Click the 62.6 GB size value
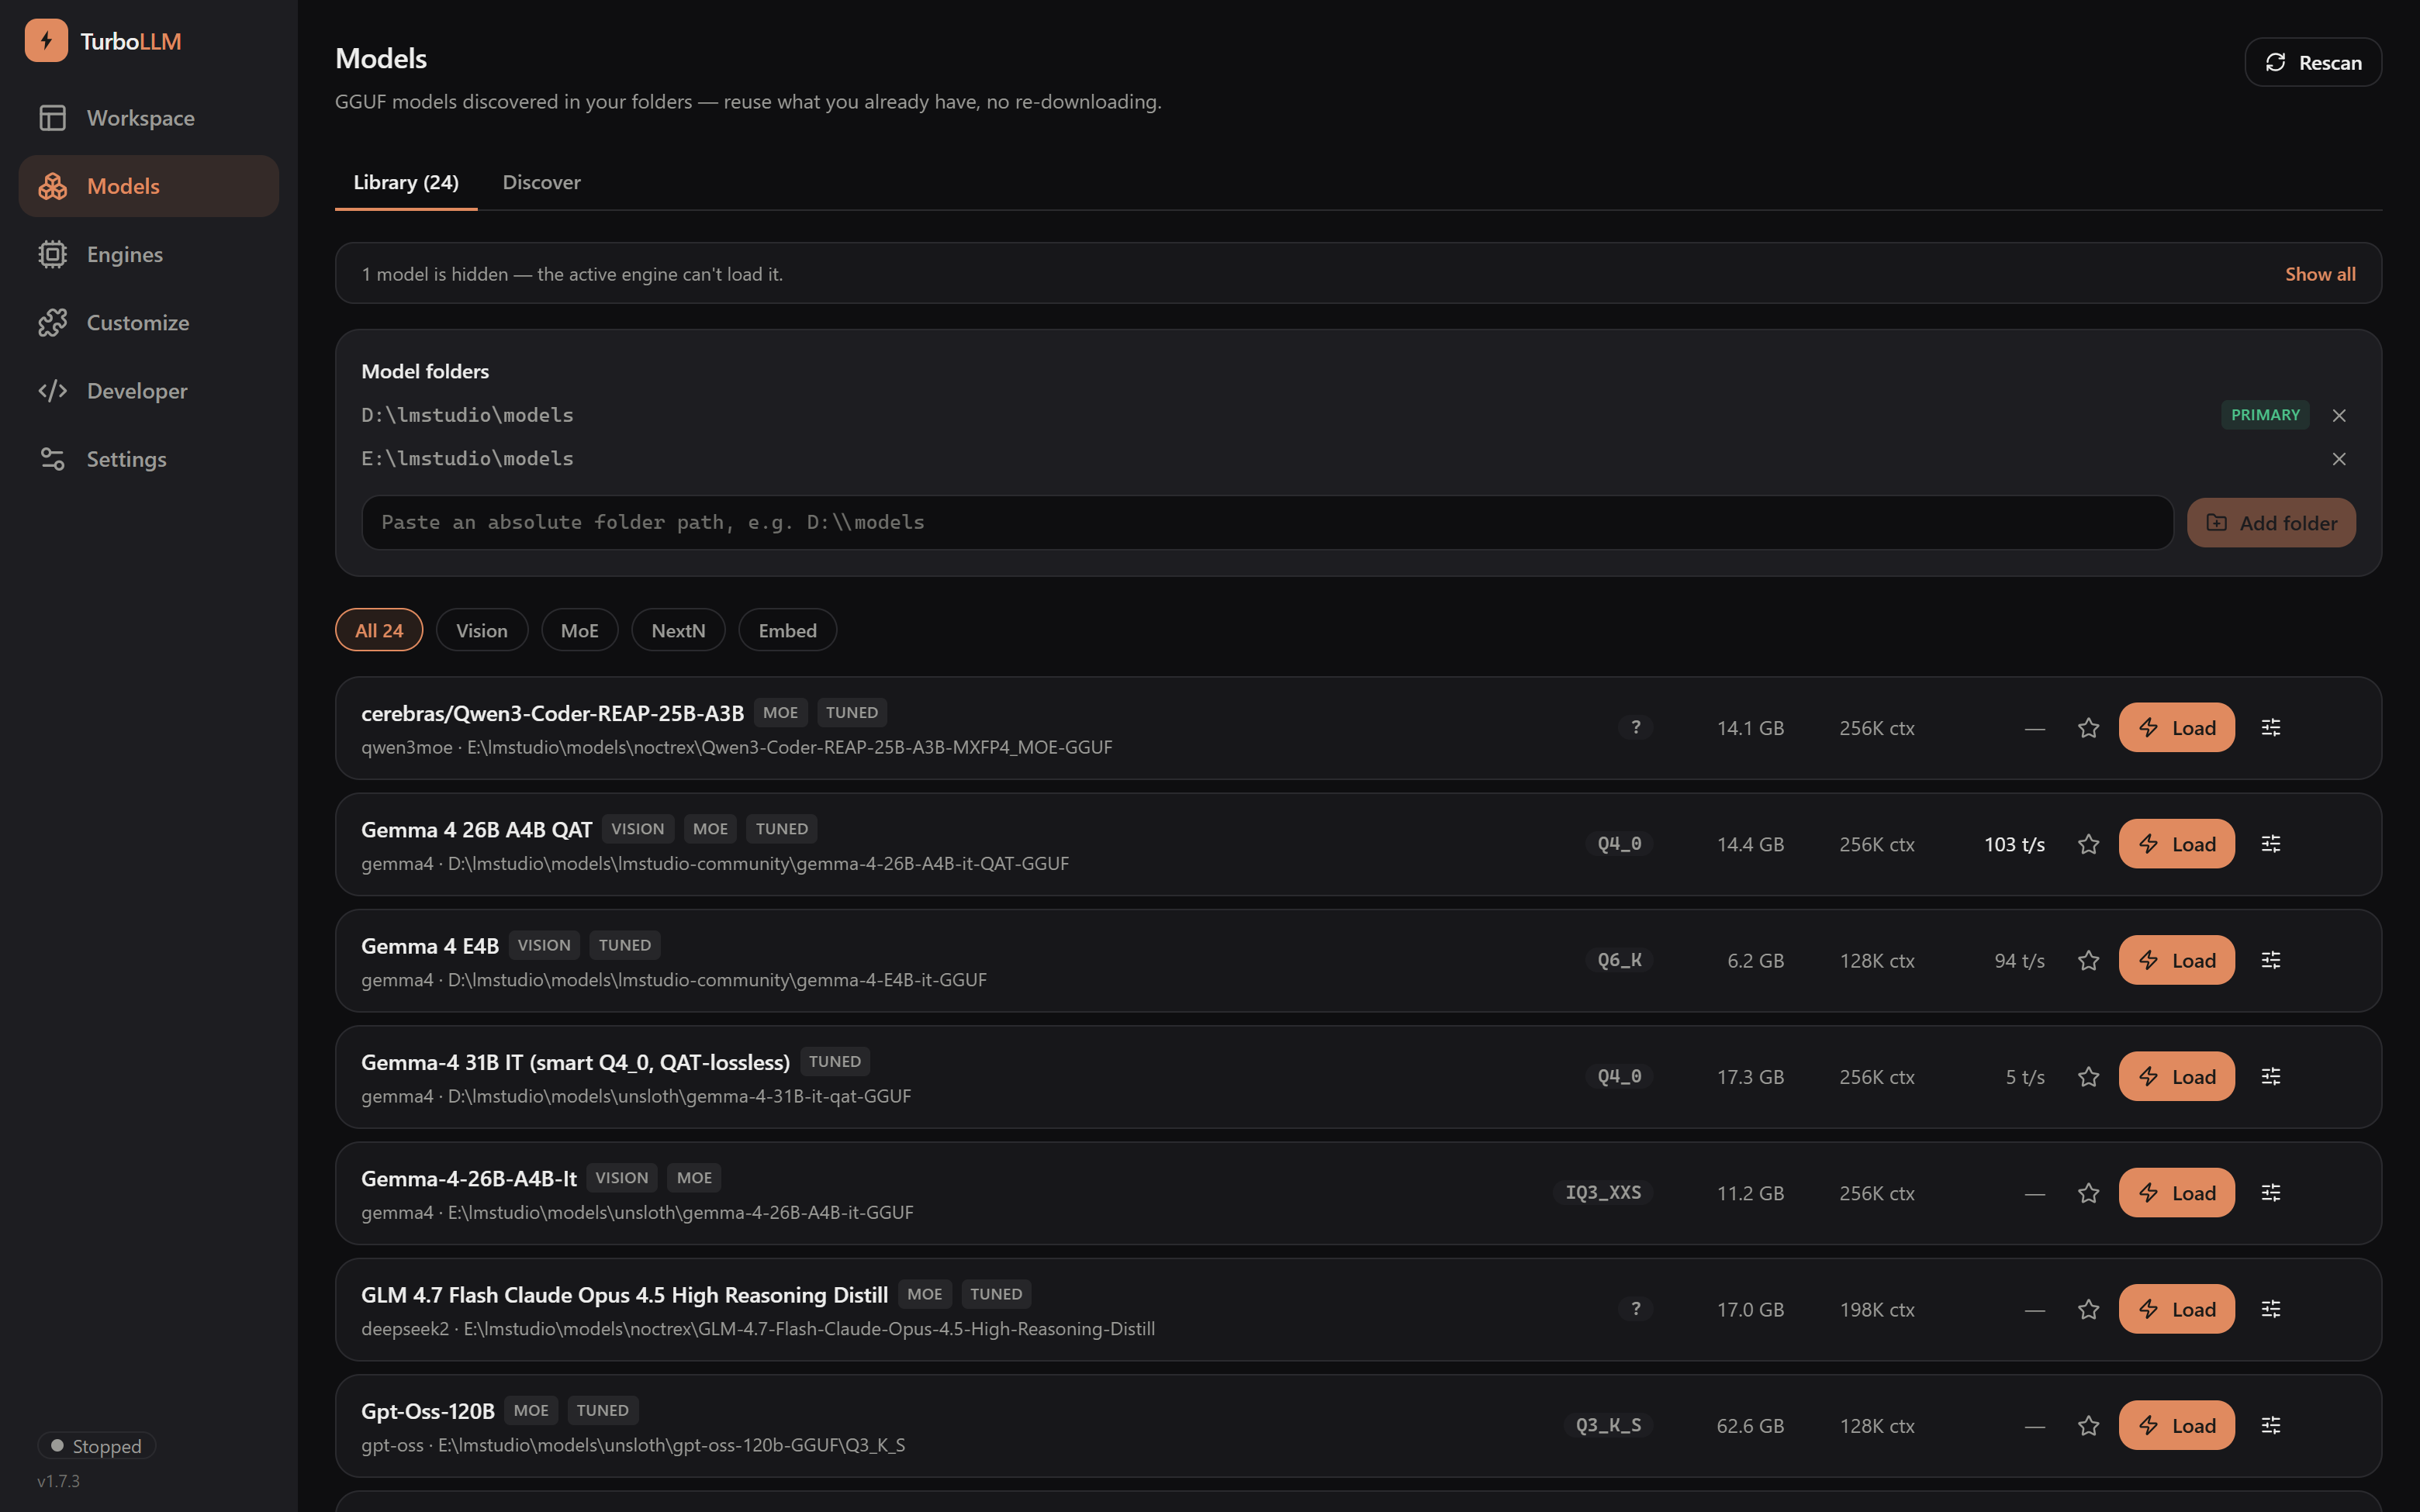2420x1512 pixels. click(x=1750, y=1426)
